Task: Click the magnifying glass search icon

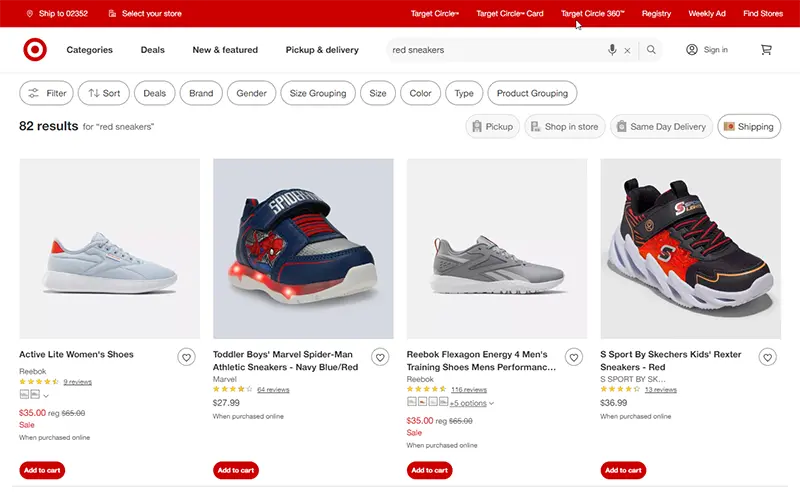Action: coord(651,50)
